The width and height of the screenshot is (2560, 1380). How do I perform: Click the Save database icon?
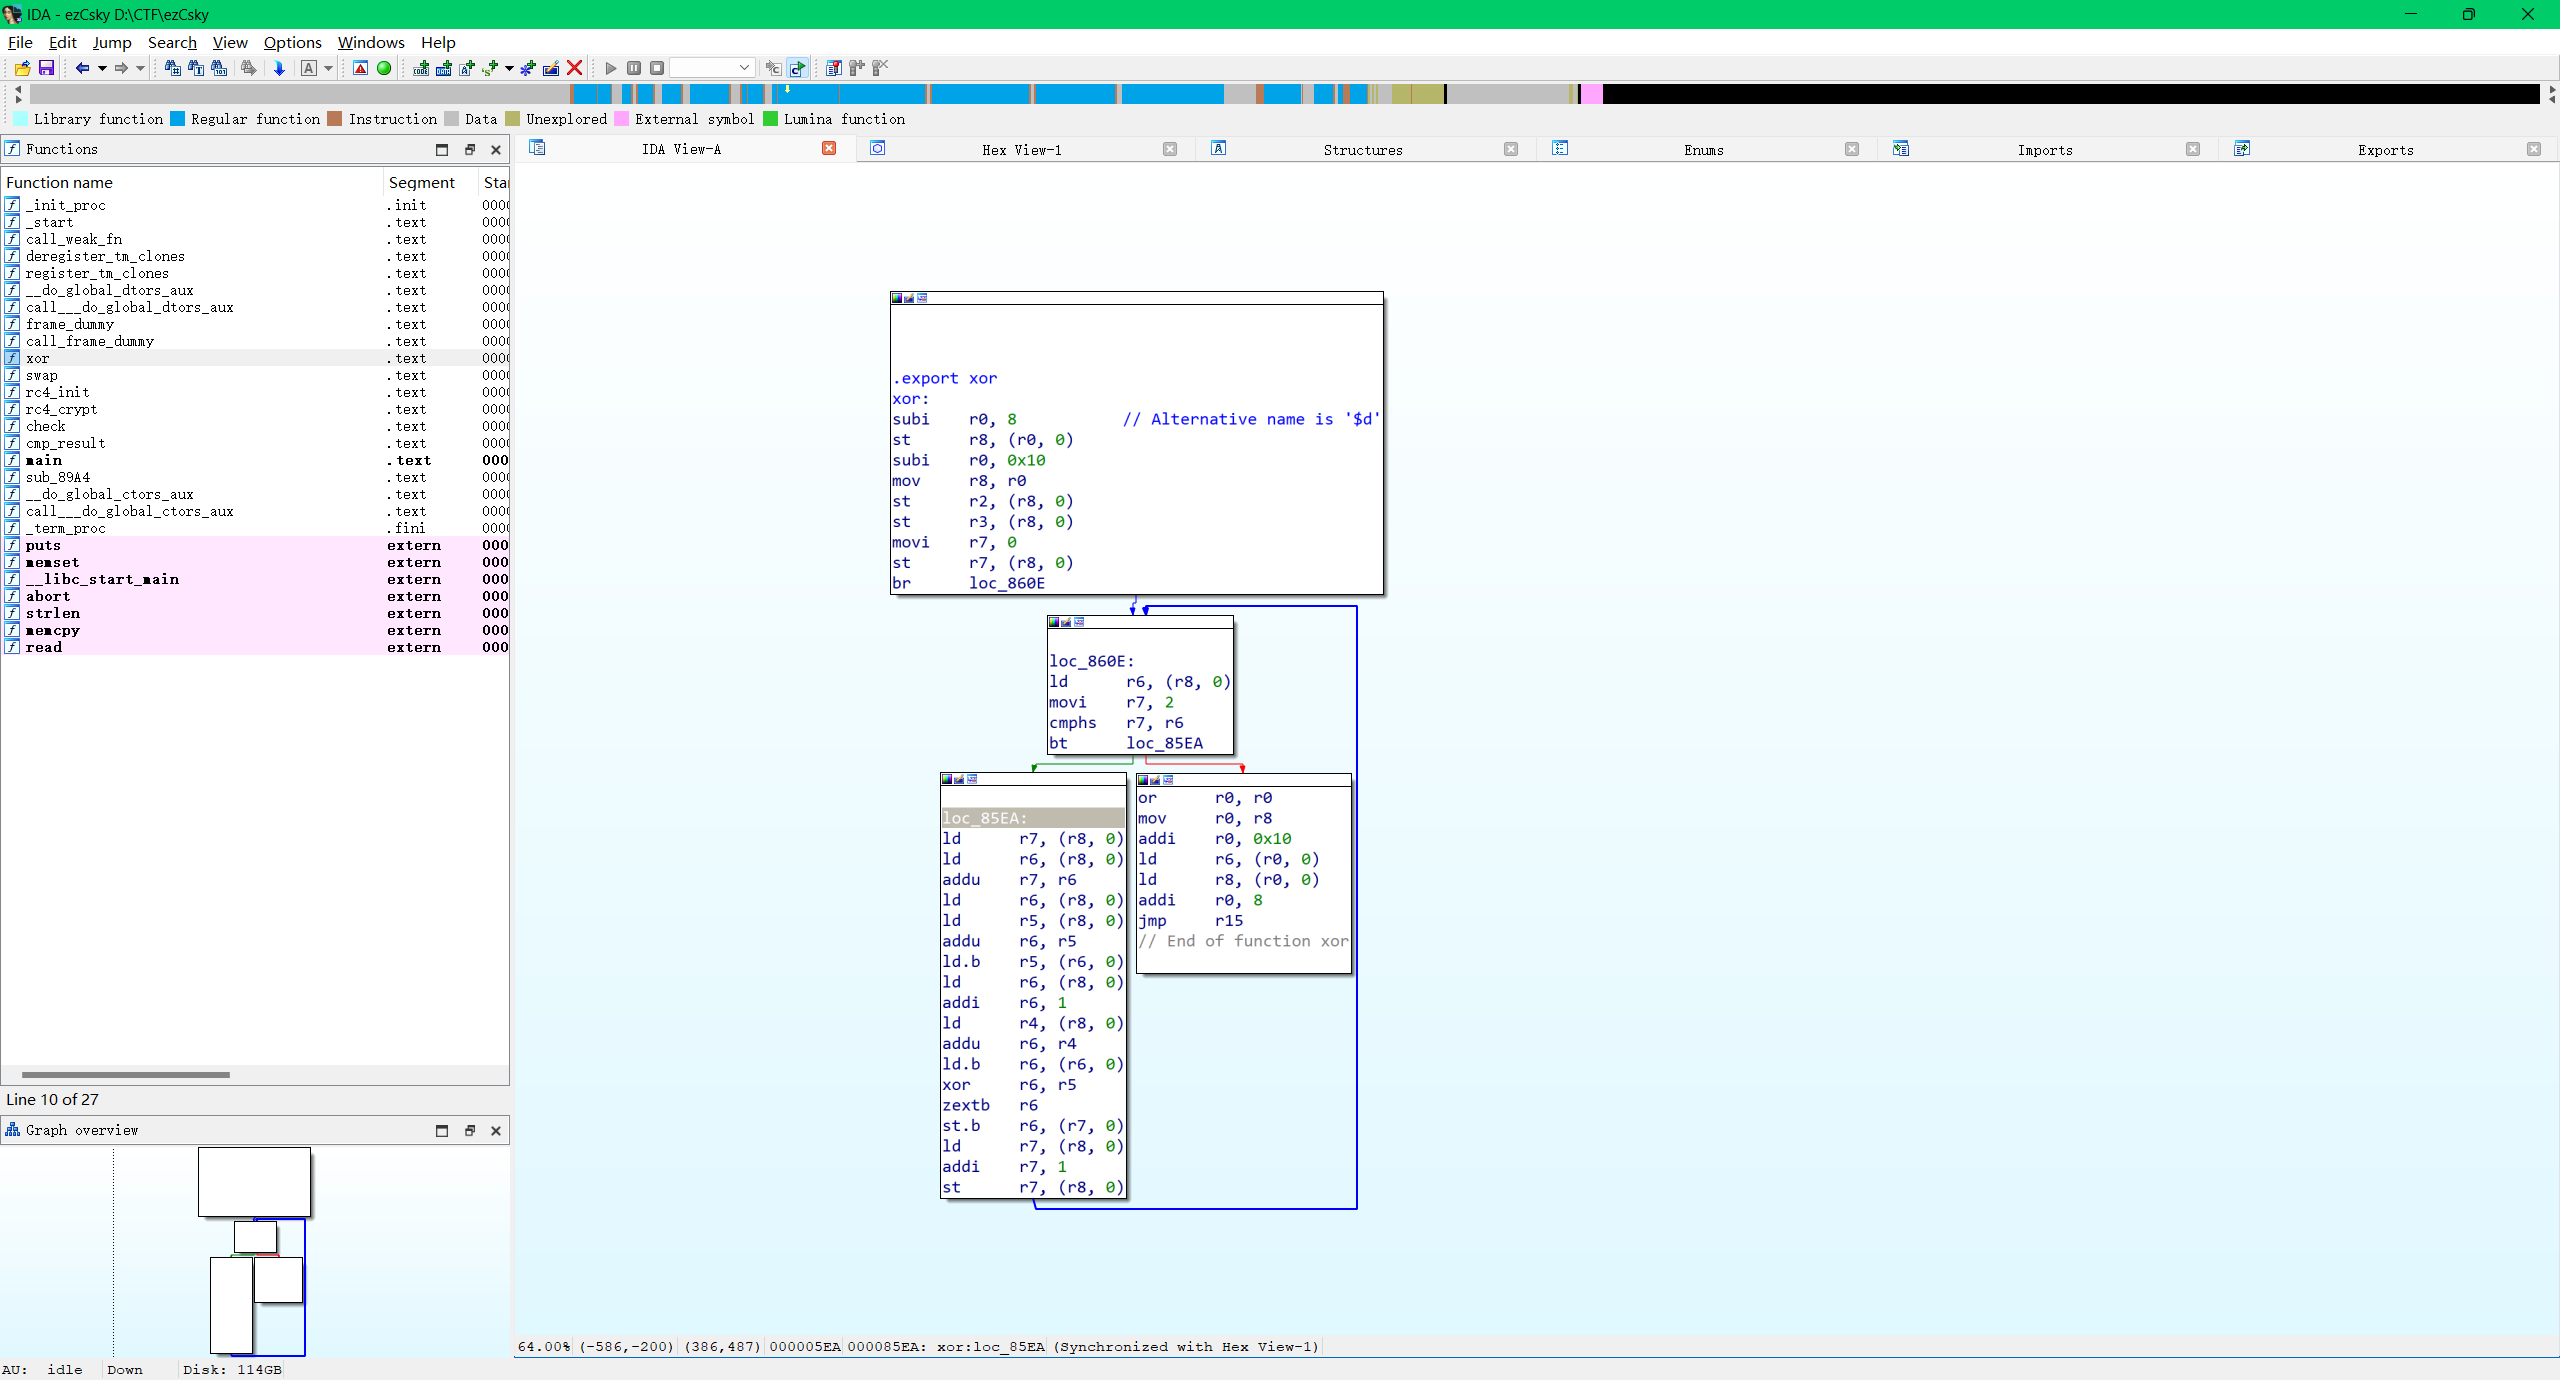point(46,68)
